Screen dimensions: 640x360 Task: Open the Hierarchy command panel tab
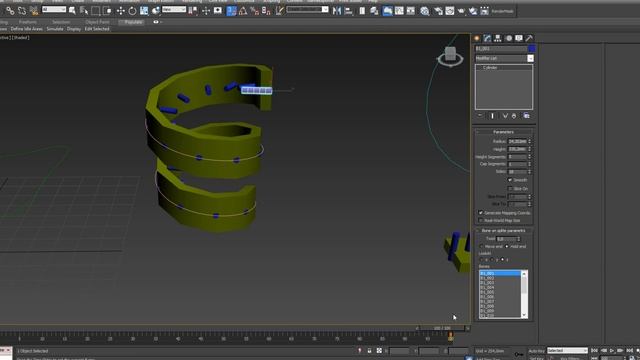498,38
